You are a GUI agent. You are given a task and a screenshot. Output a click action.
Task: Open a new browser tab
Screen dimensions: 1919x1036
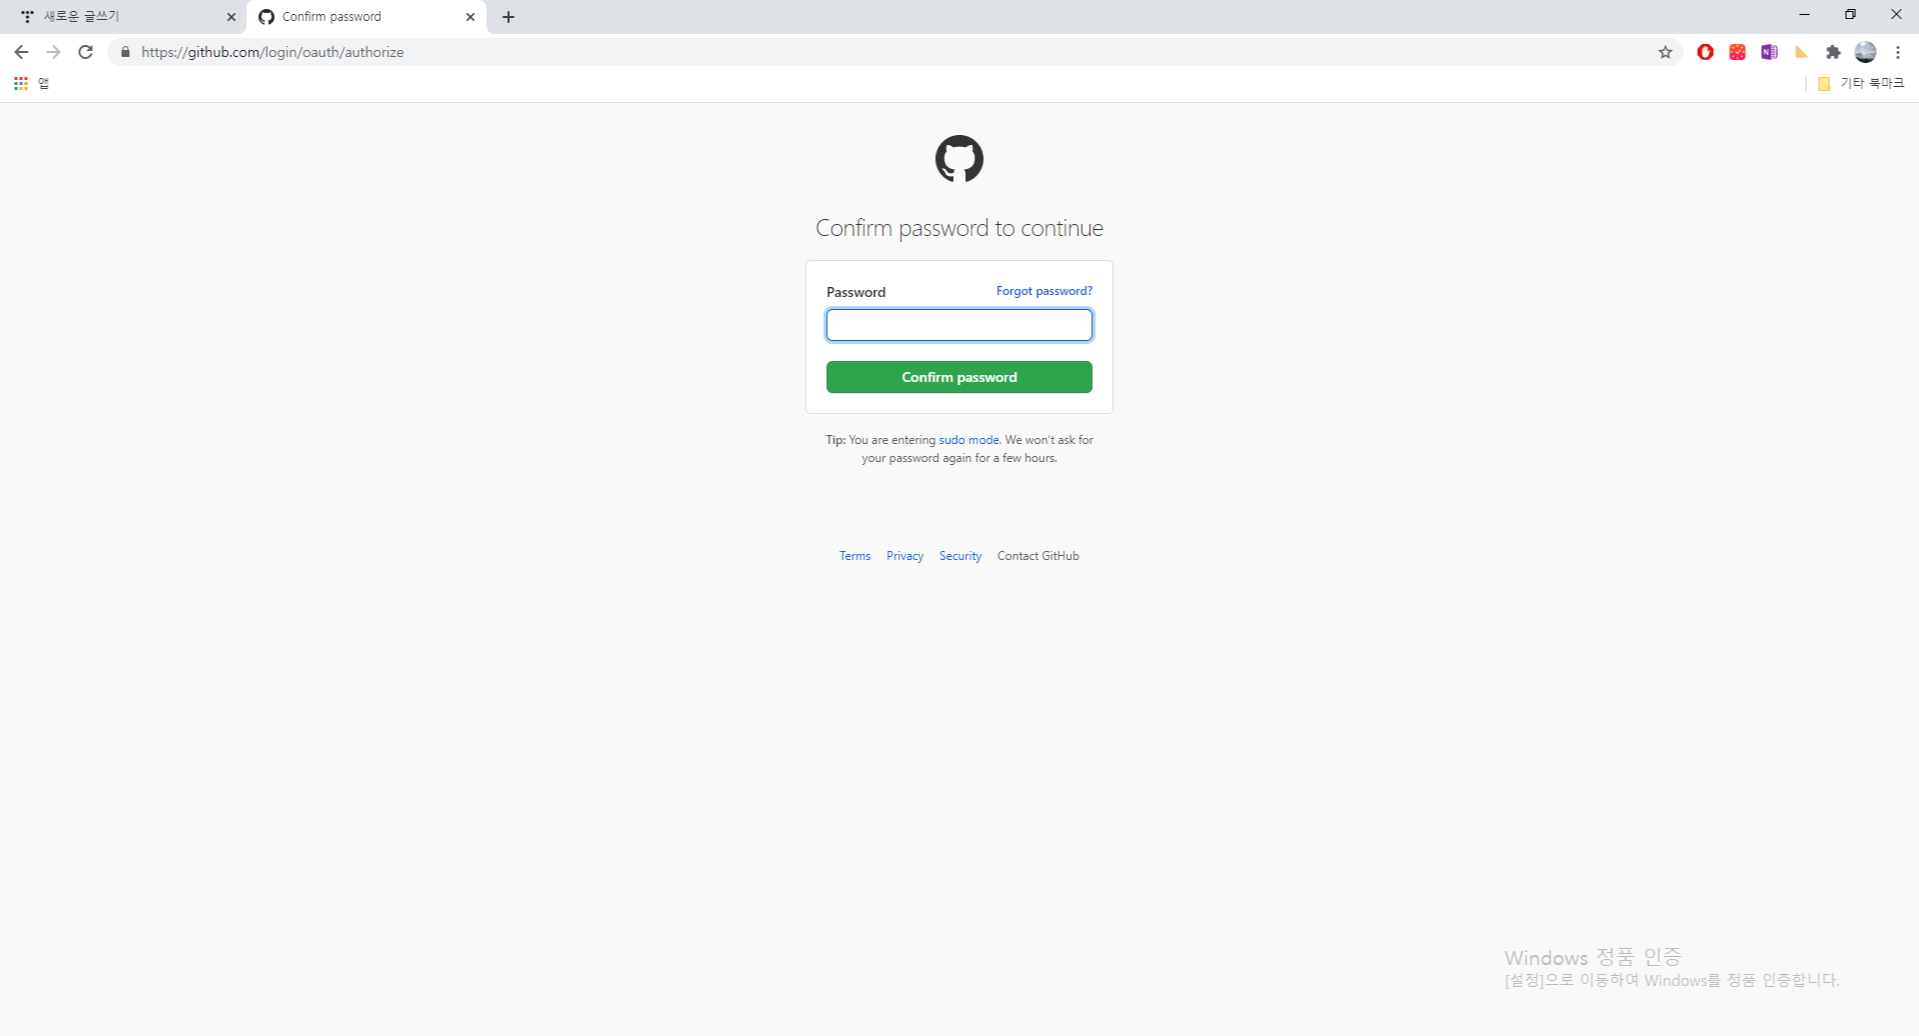[x=508, y=17]
